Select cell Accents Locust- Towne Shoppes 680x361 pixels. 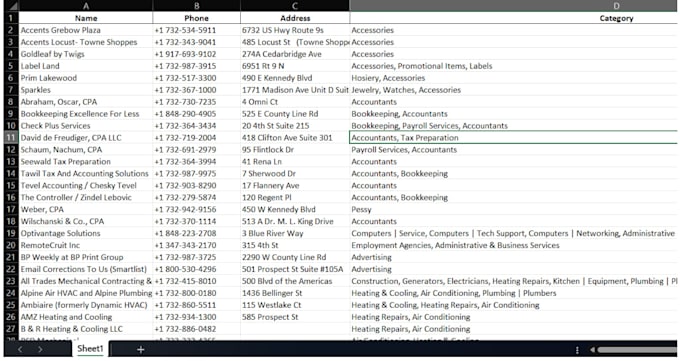(86, 42)
